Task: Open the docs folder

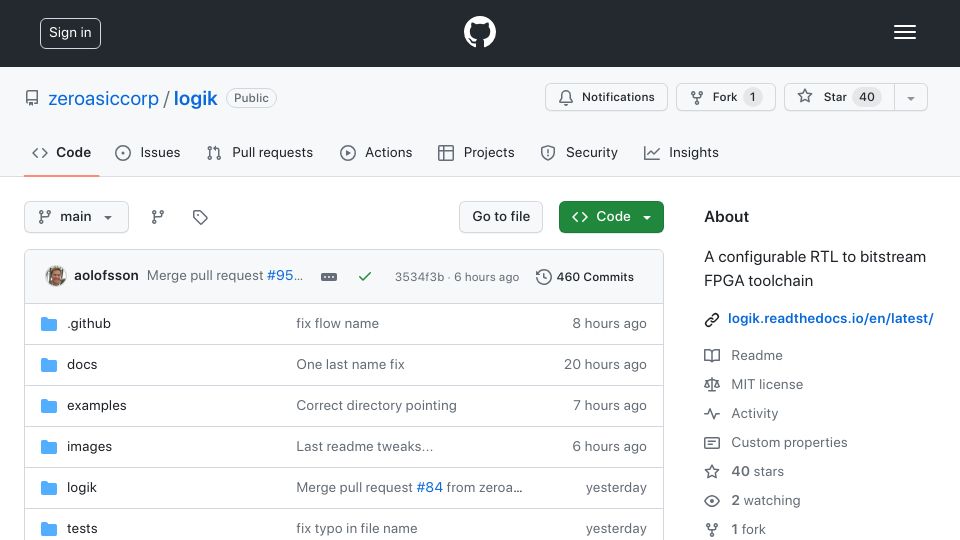Action: 82,364
